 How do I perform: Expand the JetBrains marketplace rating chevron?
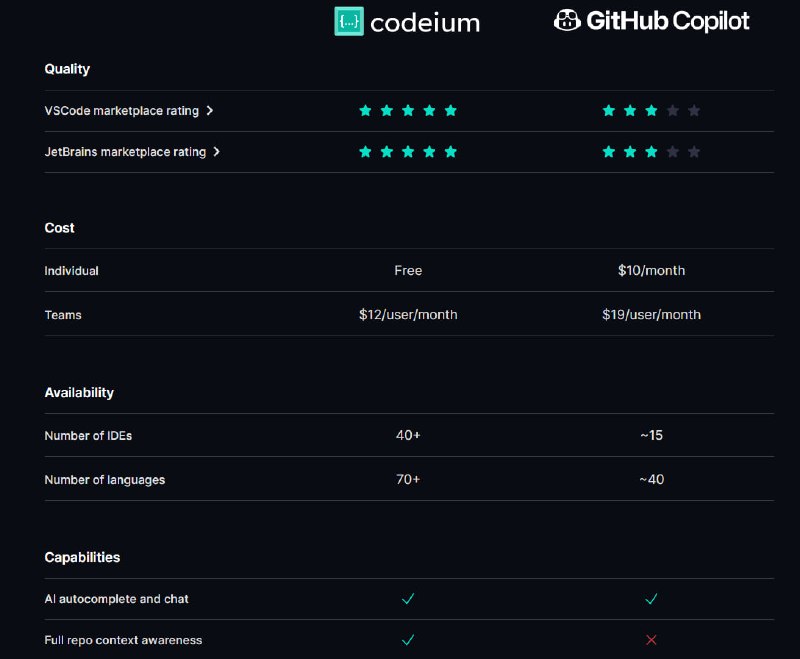tap(216, 152)
